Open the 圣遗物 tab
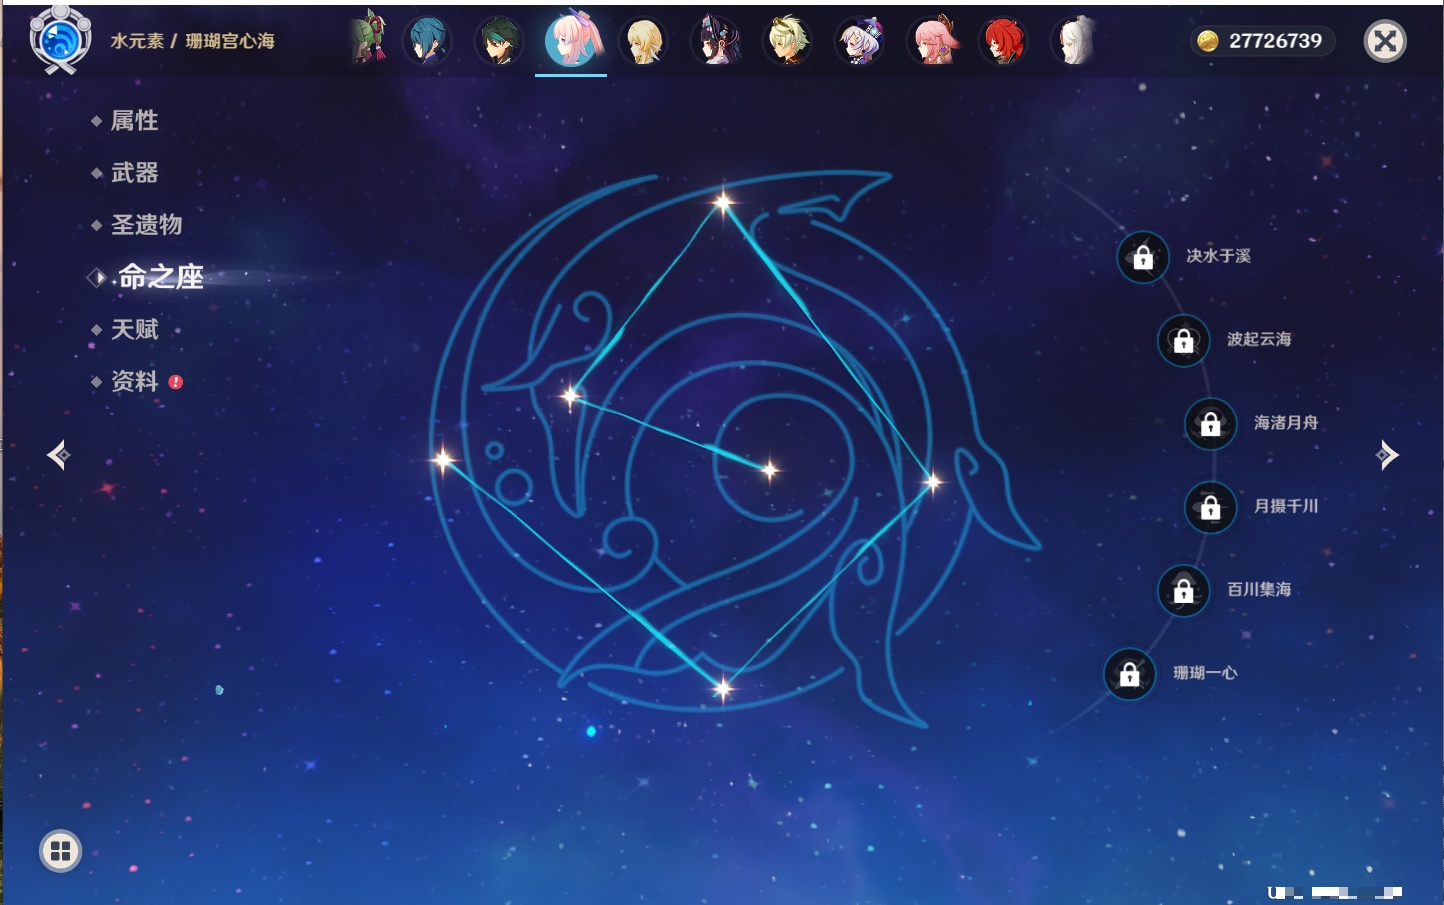This screenshot has width=1444, height=905. tap(146, 225)
